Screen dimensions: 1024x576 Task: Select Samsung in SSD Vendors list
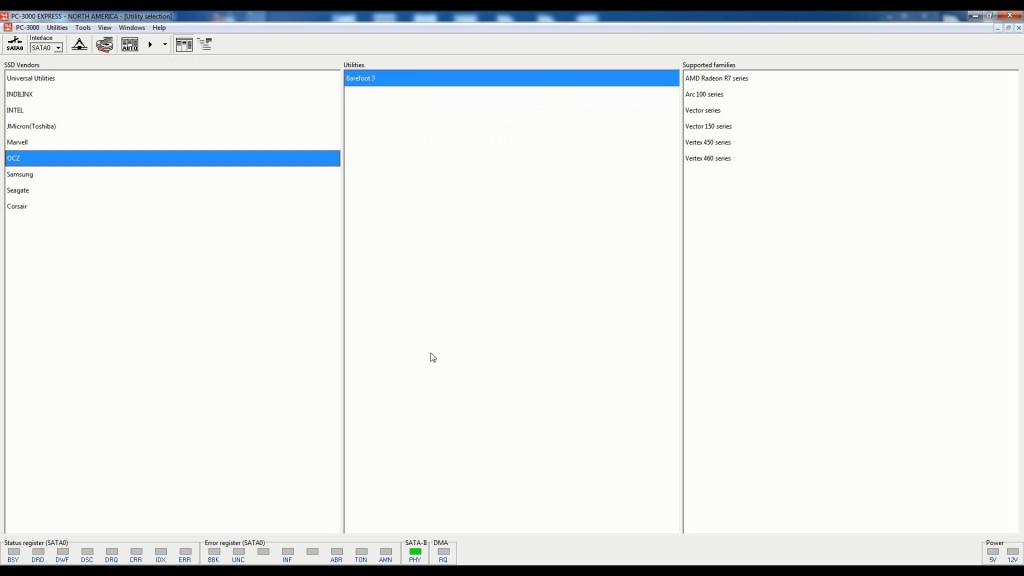tap(20, 174)
